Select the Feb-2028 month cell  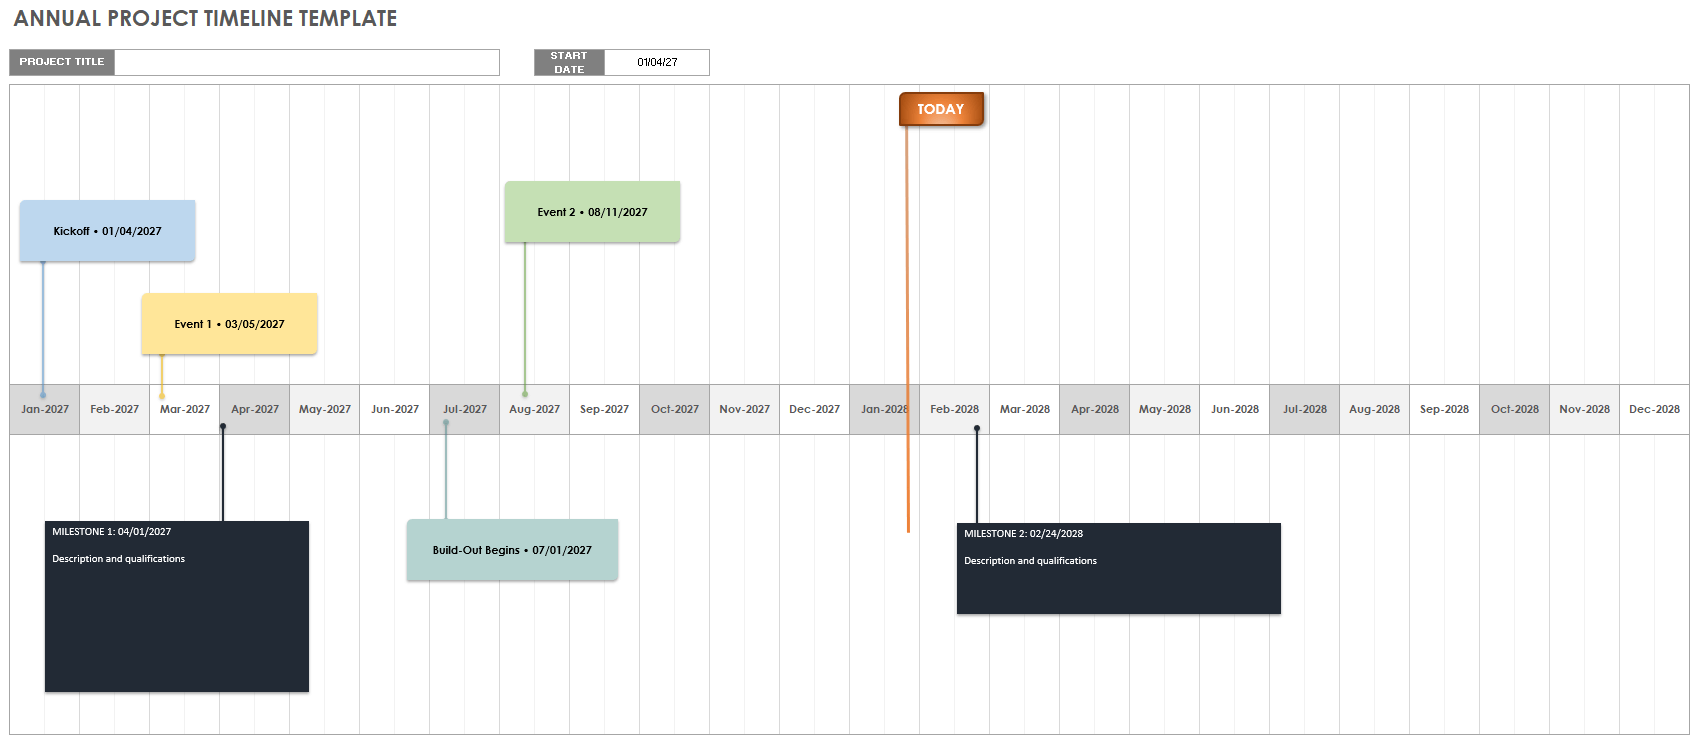[955, 409]
